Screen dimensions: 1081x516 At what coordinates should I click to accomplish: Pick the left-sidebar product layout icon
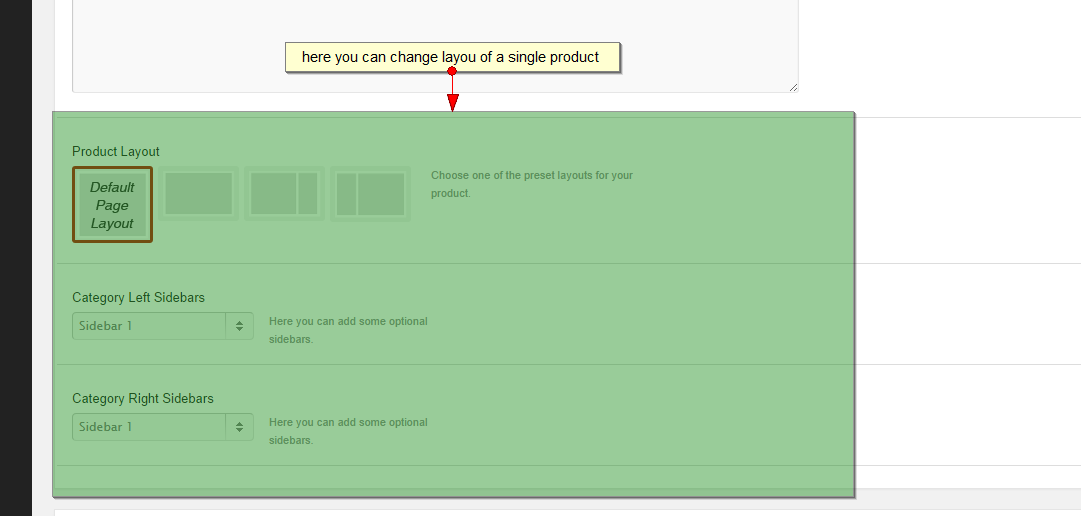(x=370, y=193)
